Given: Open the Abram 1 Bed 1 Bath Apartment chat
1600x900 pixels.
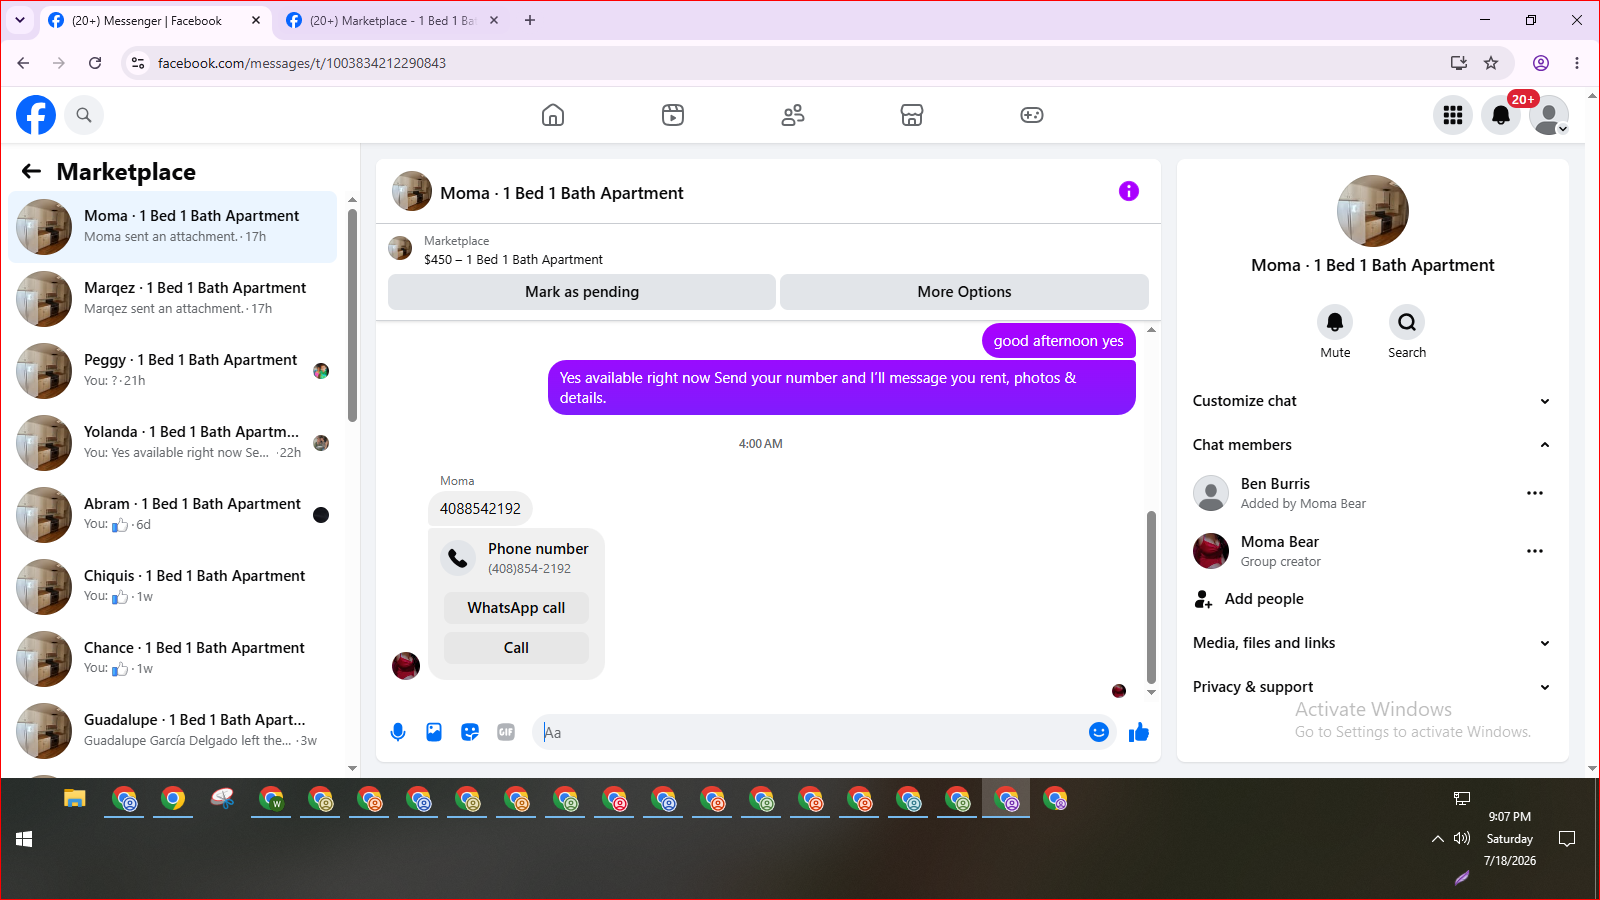Looking at the screenshot, I should (x=173, y=514).
